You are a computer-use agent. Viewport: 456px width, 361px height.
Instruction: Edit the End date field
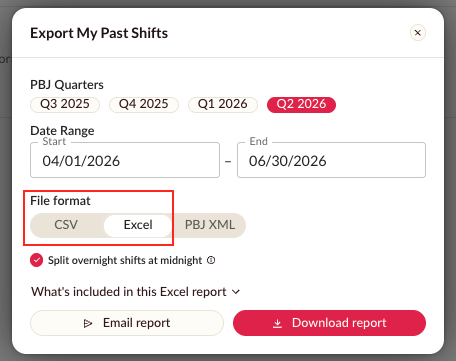[331, 160]
